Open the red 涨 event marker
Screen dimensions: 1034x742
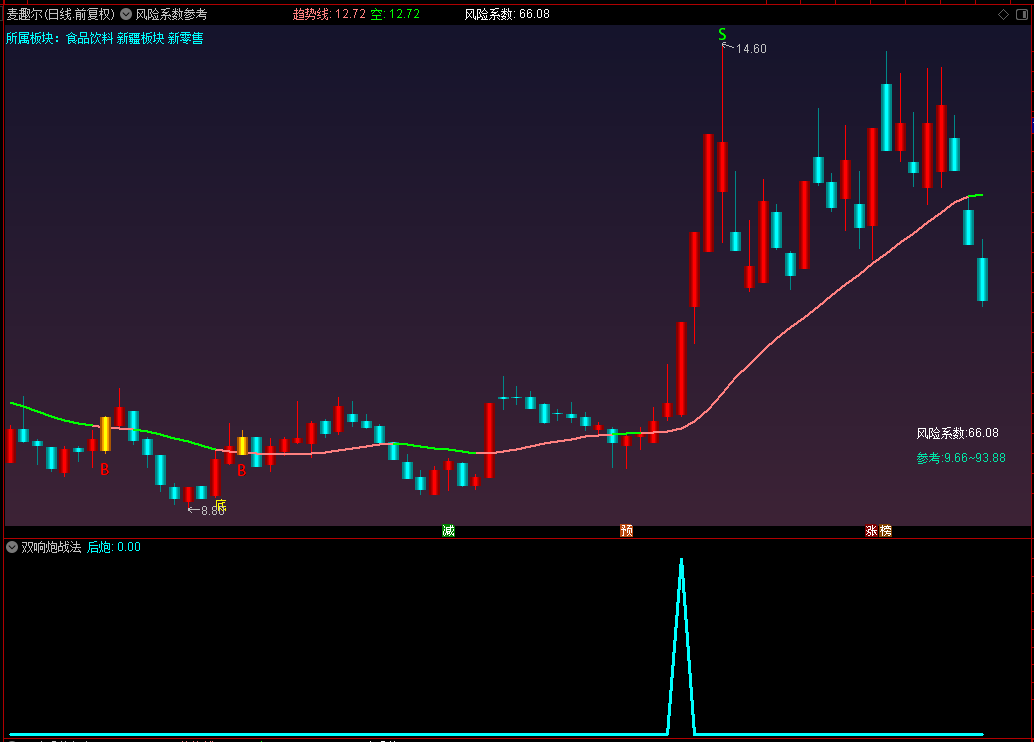[872, 531]
